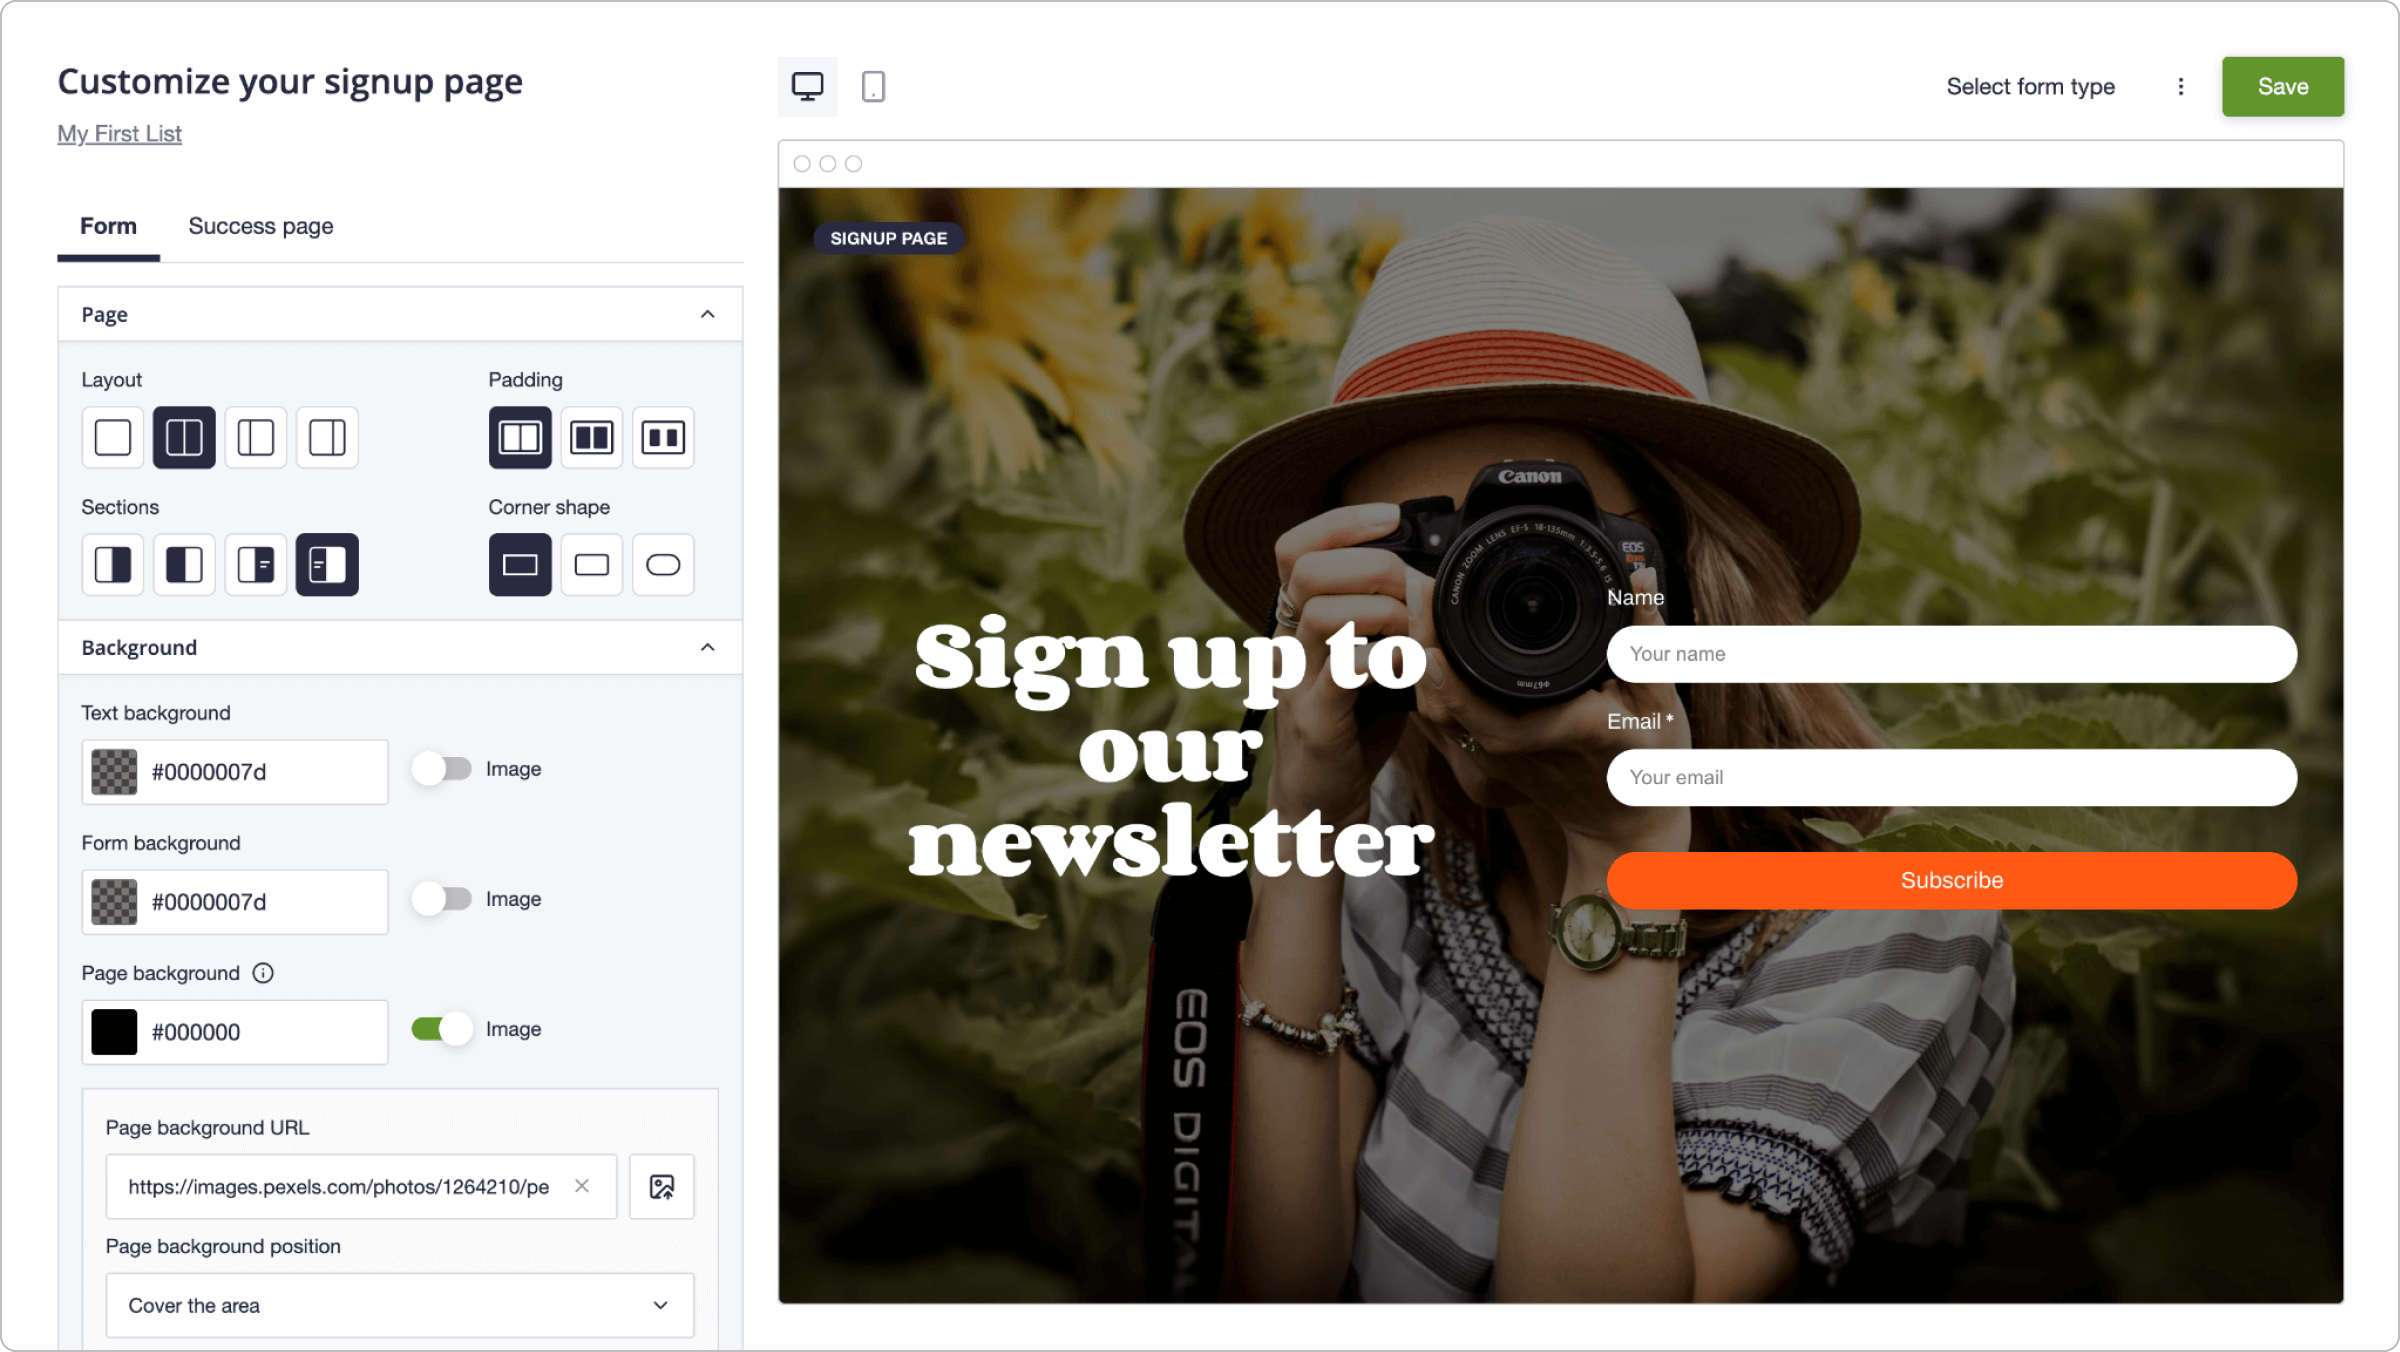Screen dimensions: 2400x1352
Task: Open image picker beside Page background URL
Action: 662,1187
